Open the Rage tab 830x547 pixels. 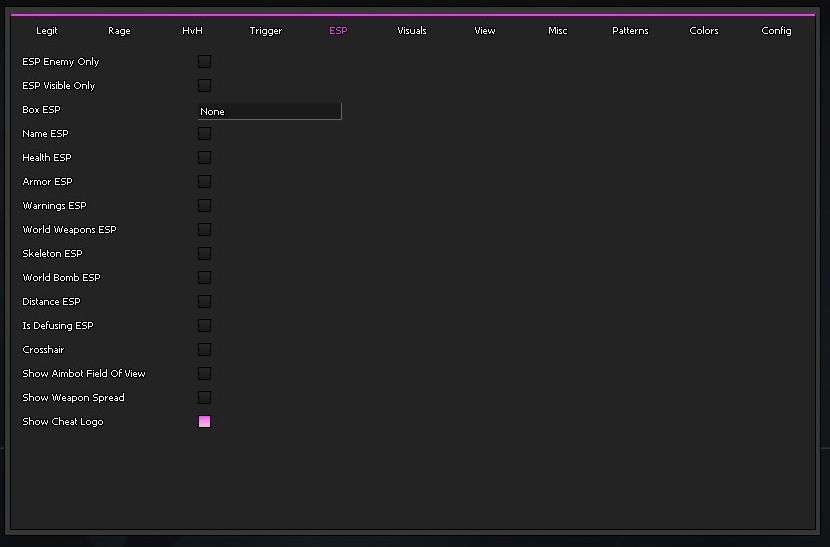point(119,31)
